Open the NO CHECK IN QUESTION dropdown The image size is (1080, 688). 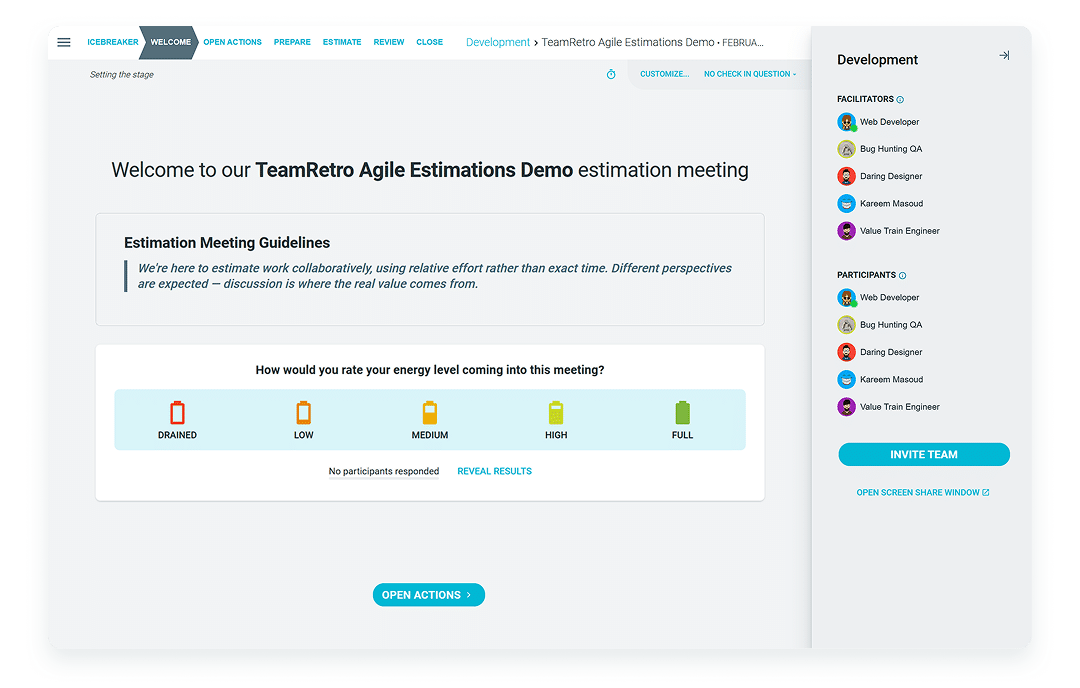click(750, 74)
